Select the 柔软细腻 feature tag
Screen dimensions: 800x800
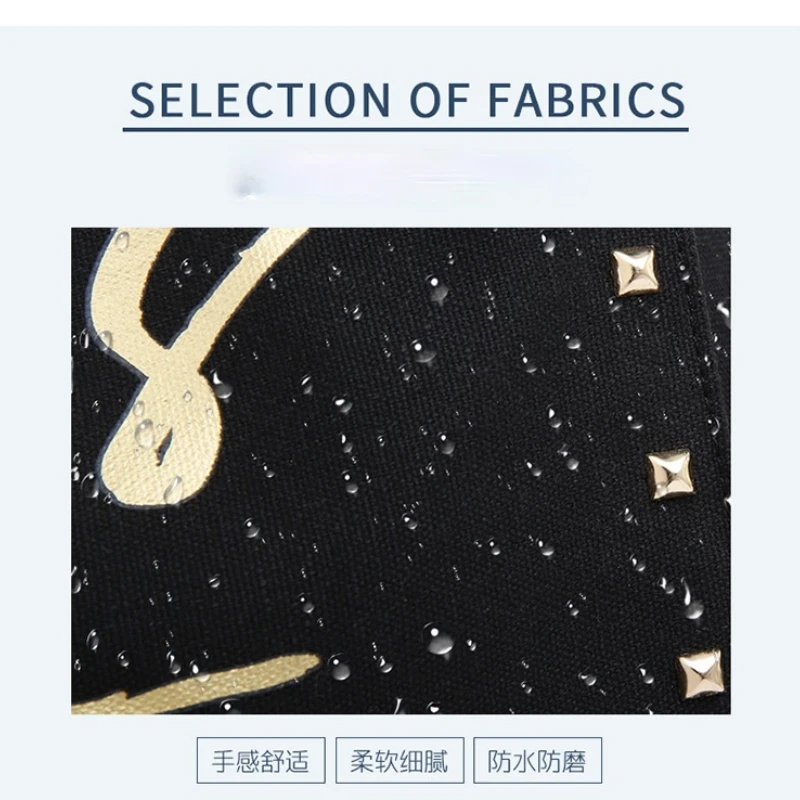(x=399, y=760)
